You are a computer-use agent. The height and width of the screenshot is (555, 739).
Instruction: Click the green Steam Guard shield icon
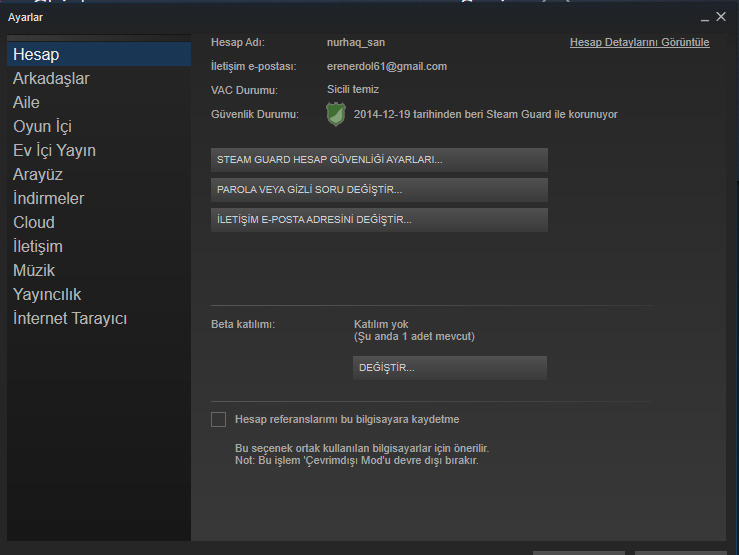click(336, 114)
